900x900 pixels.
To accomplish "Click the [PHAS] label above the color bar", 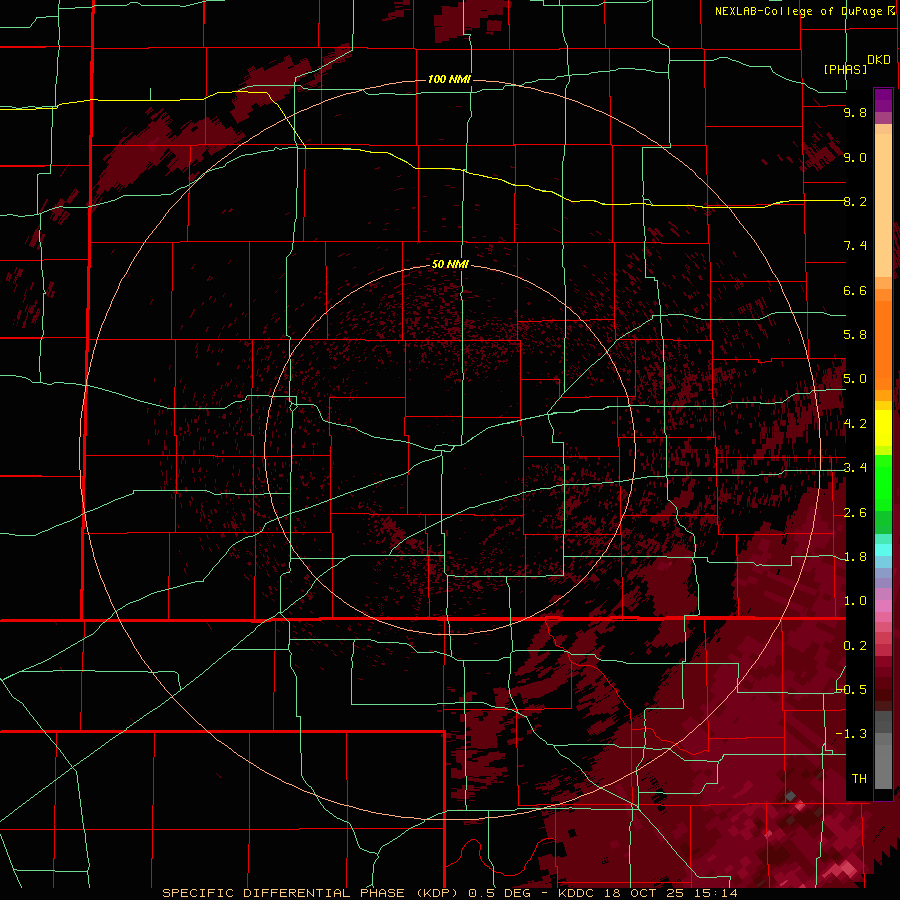I will point(845,69).
